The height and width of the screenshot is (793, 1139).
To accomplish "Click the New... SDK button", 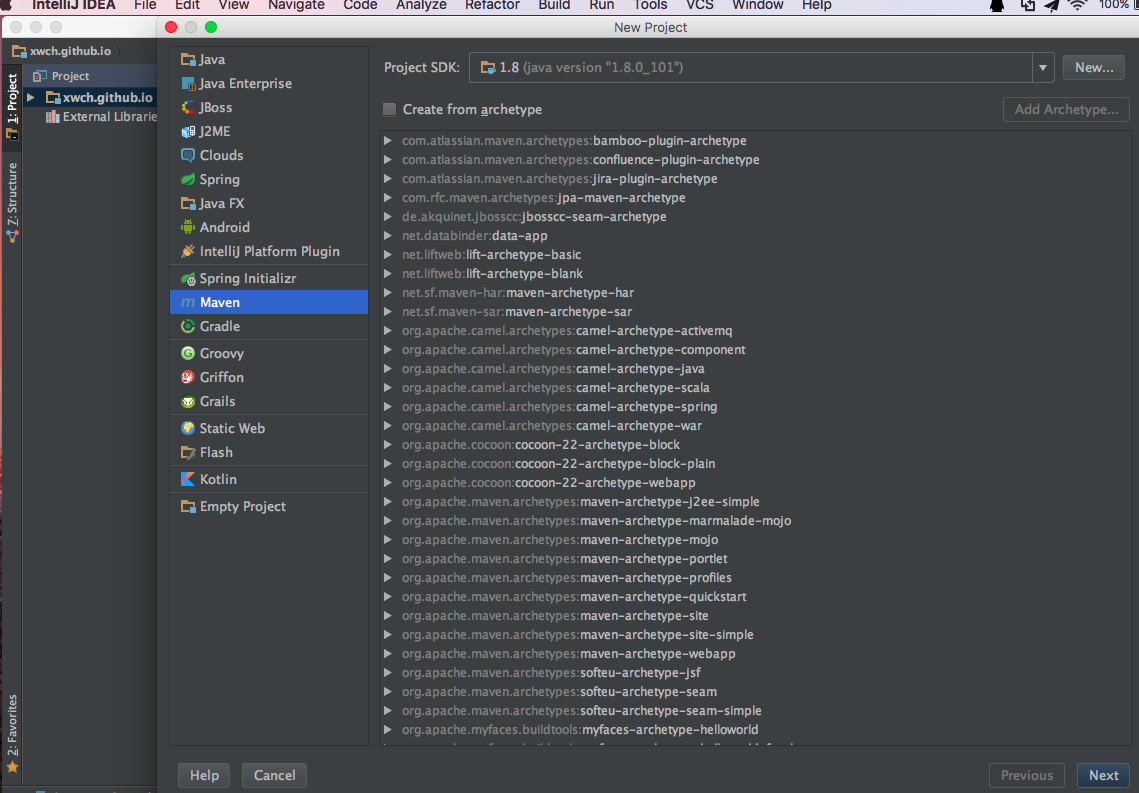I will pyautogui.click(x=1094, y=68).
